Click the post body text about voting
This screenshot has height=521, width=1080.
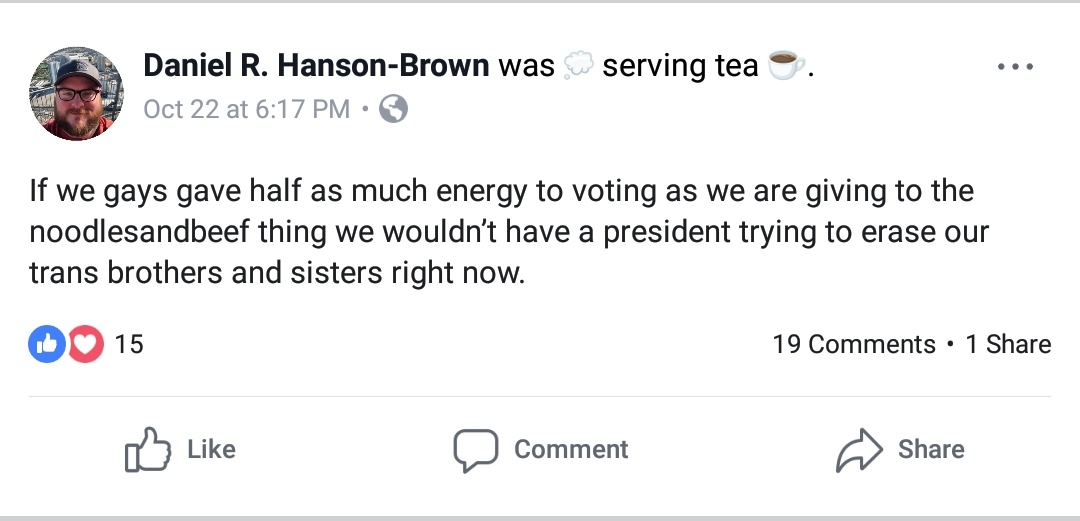pyautogui.click(x=509, y=232)
